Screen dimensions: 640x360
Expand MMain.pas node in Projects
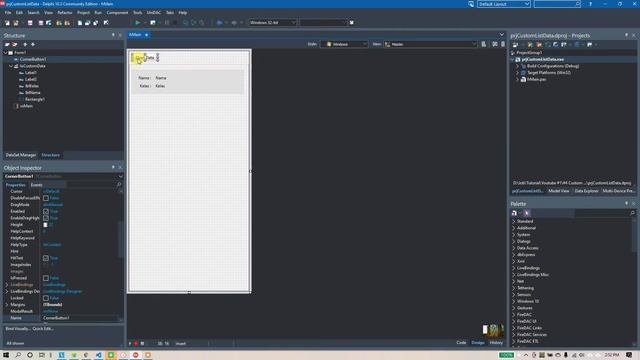[x=518, y=80]
